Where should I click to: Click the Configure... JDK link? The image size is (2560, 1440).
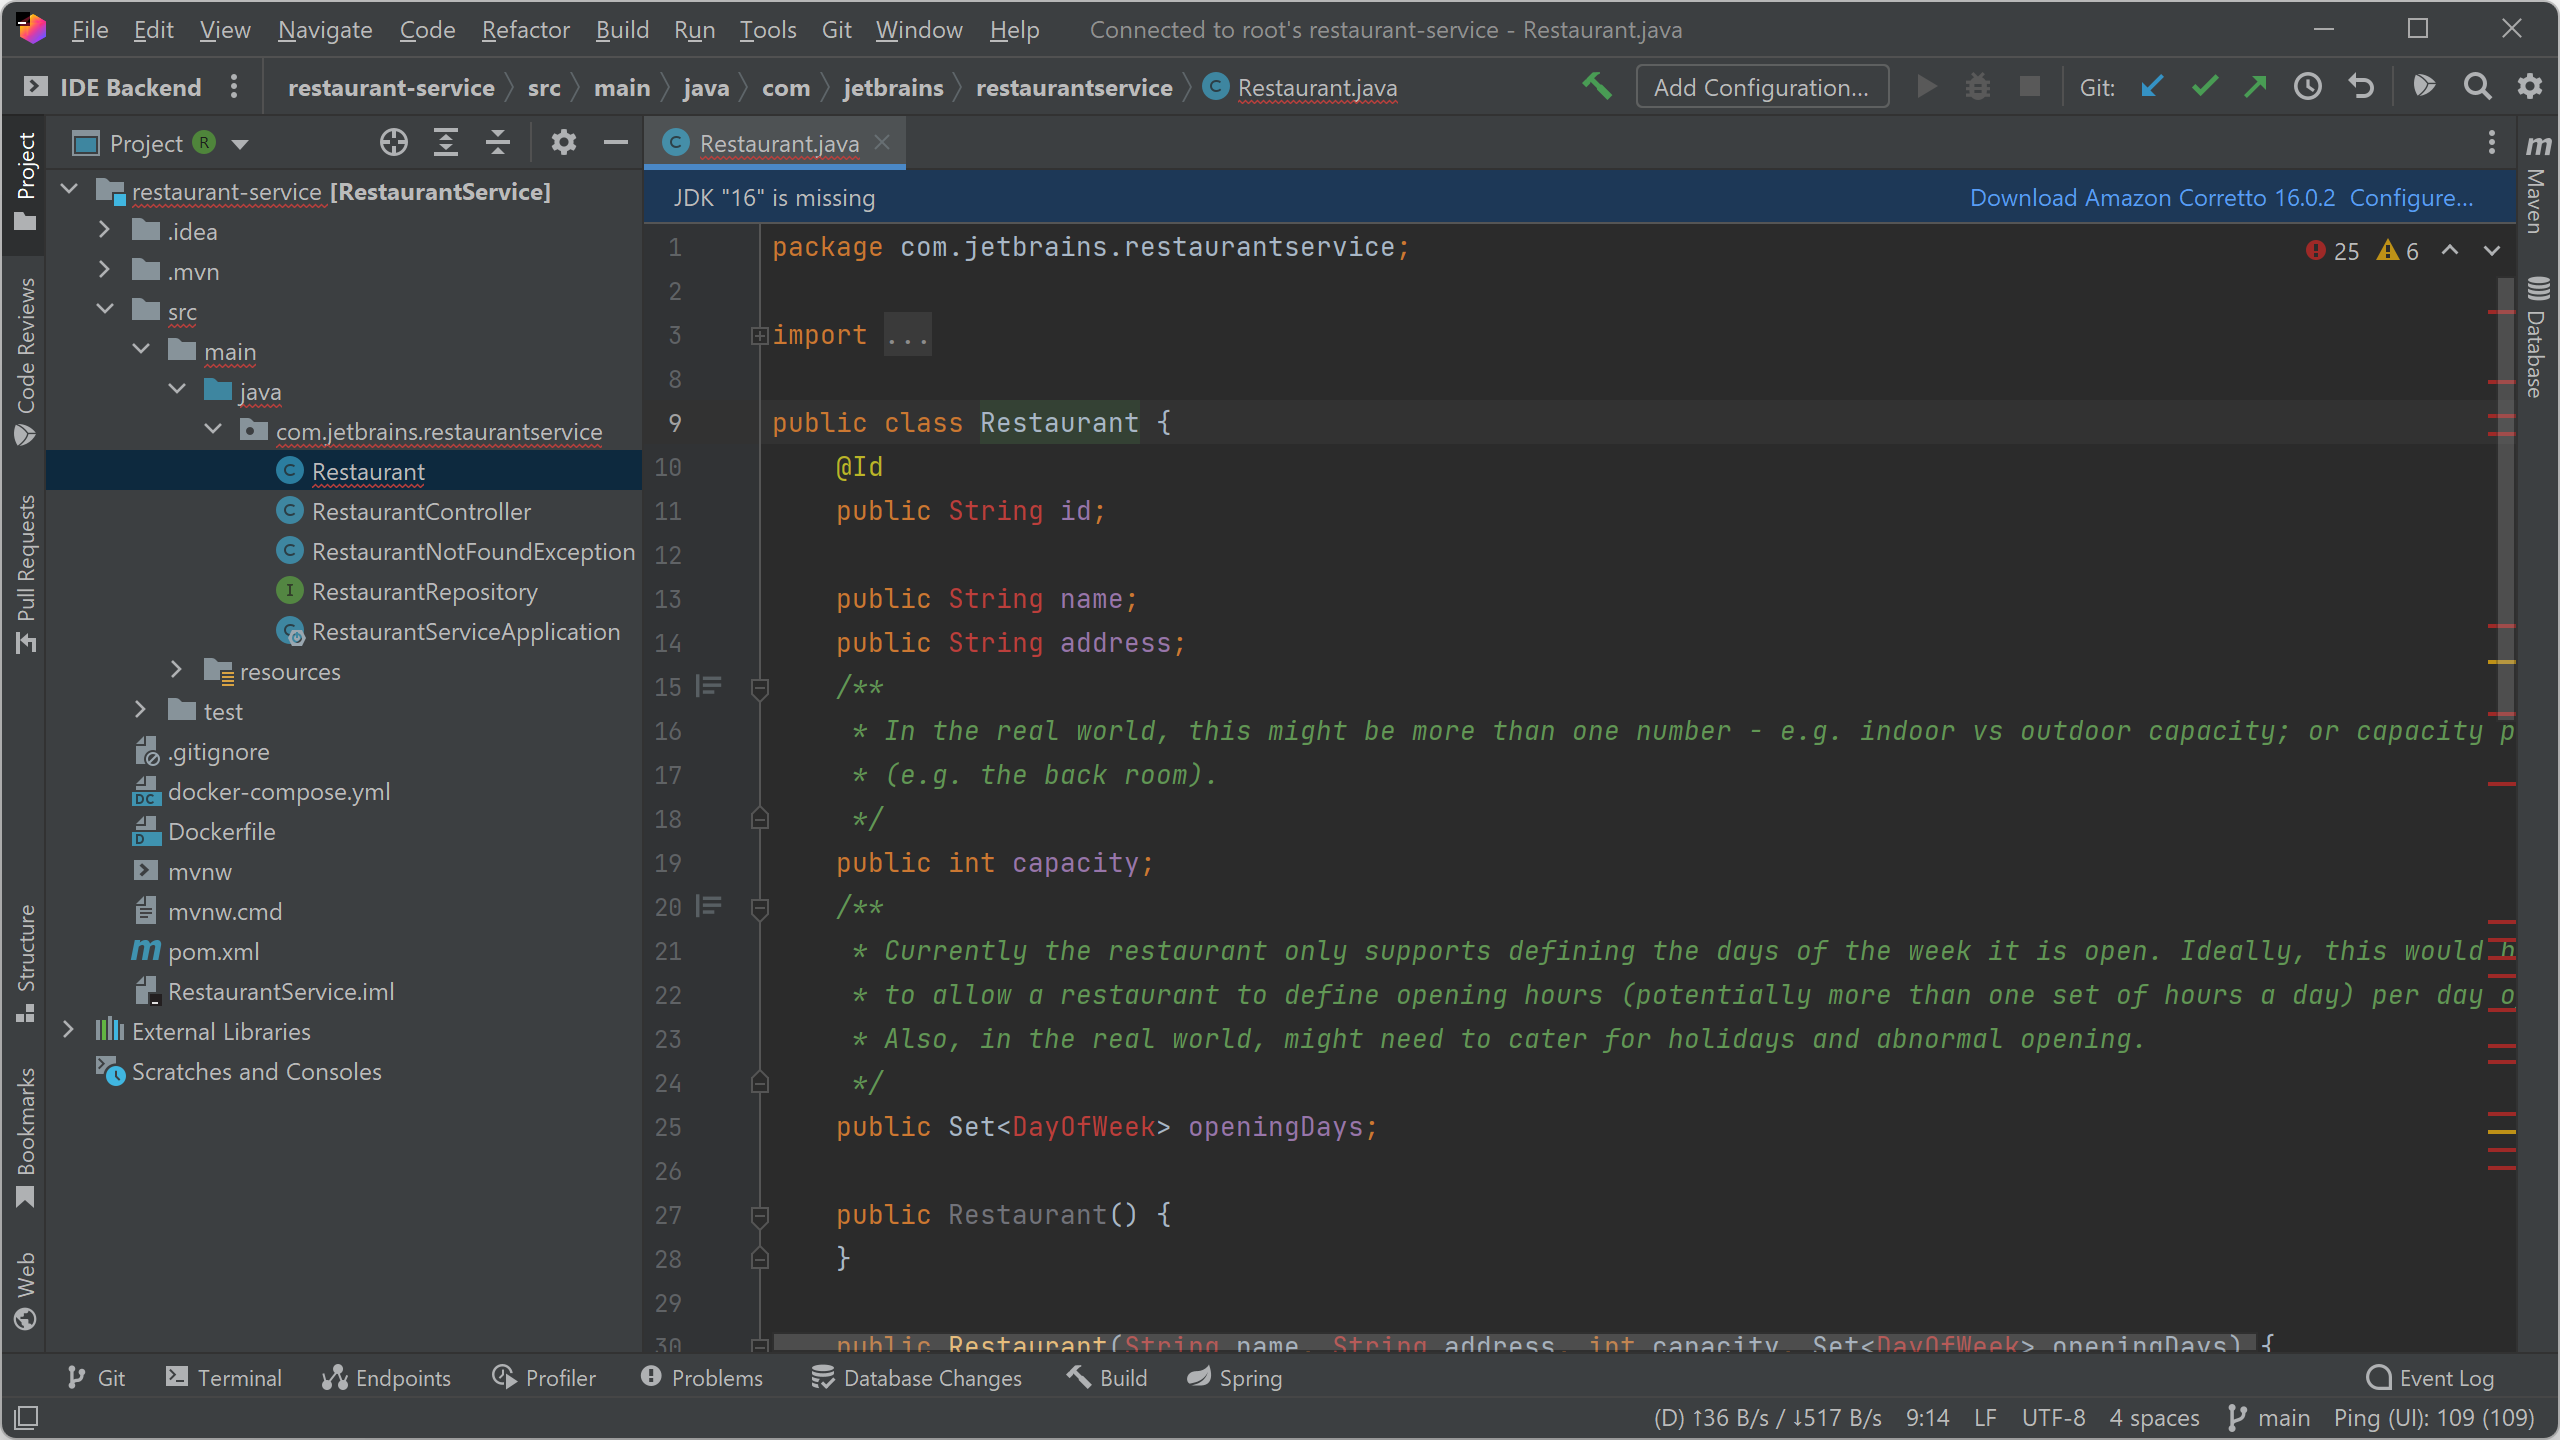[x=2411, y=198]
